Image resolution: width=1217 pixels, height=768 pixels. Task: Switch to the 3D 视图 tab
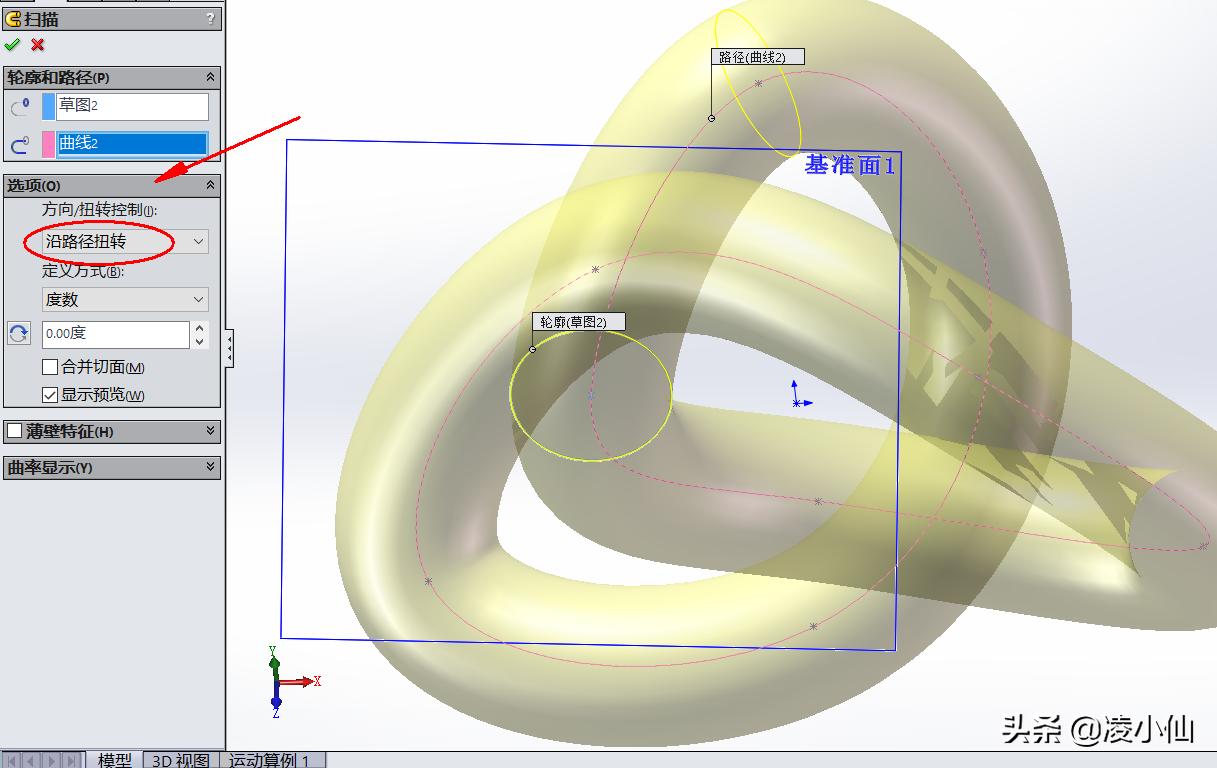pos(180,761)
